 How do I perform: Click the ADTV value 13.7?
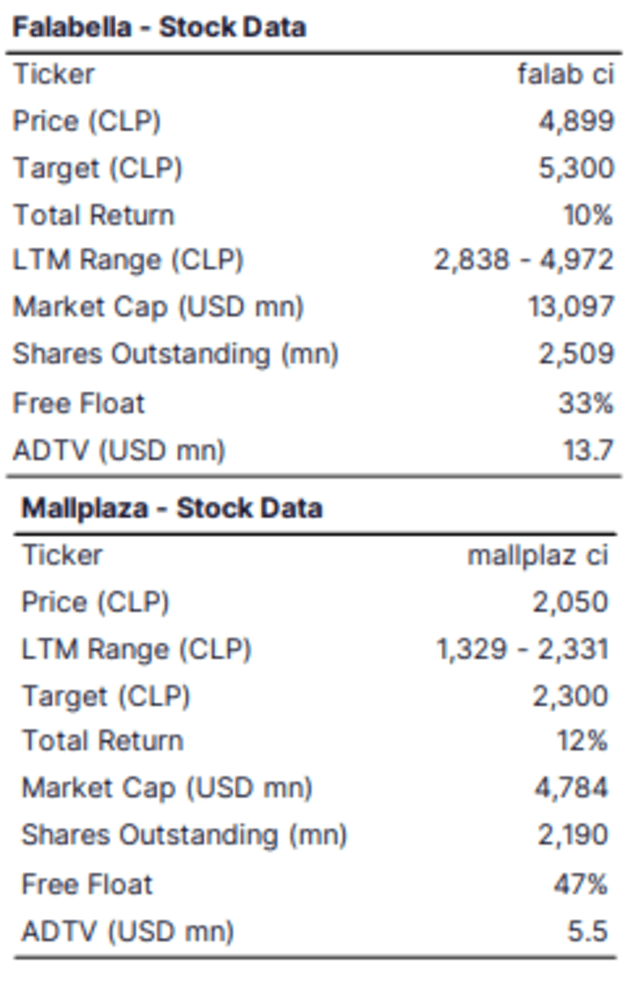(x=588, y=450)
